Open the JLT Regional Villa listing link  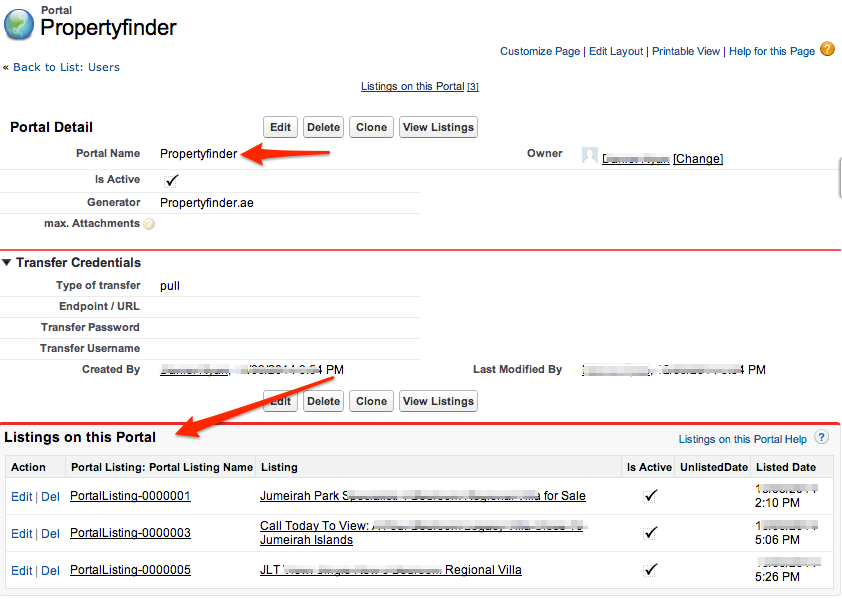pos(390,570)
